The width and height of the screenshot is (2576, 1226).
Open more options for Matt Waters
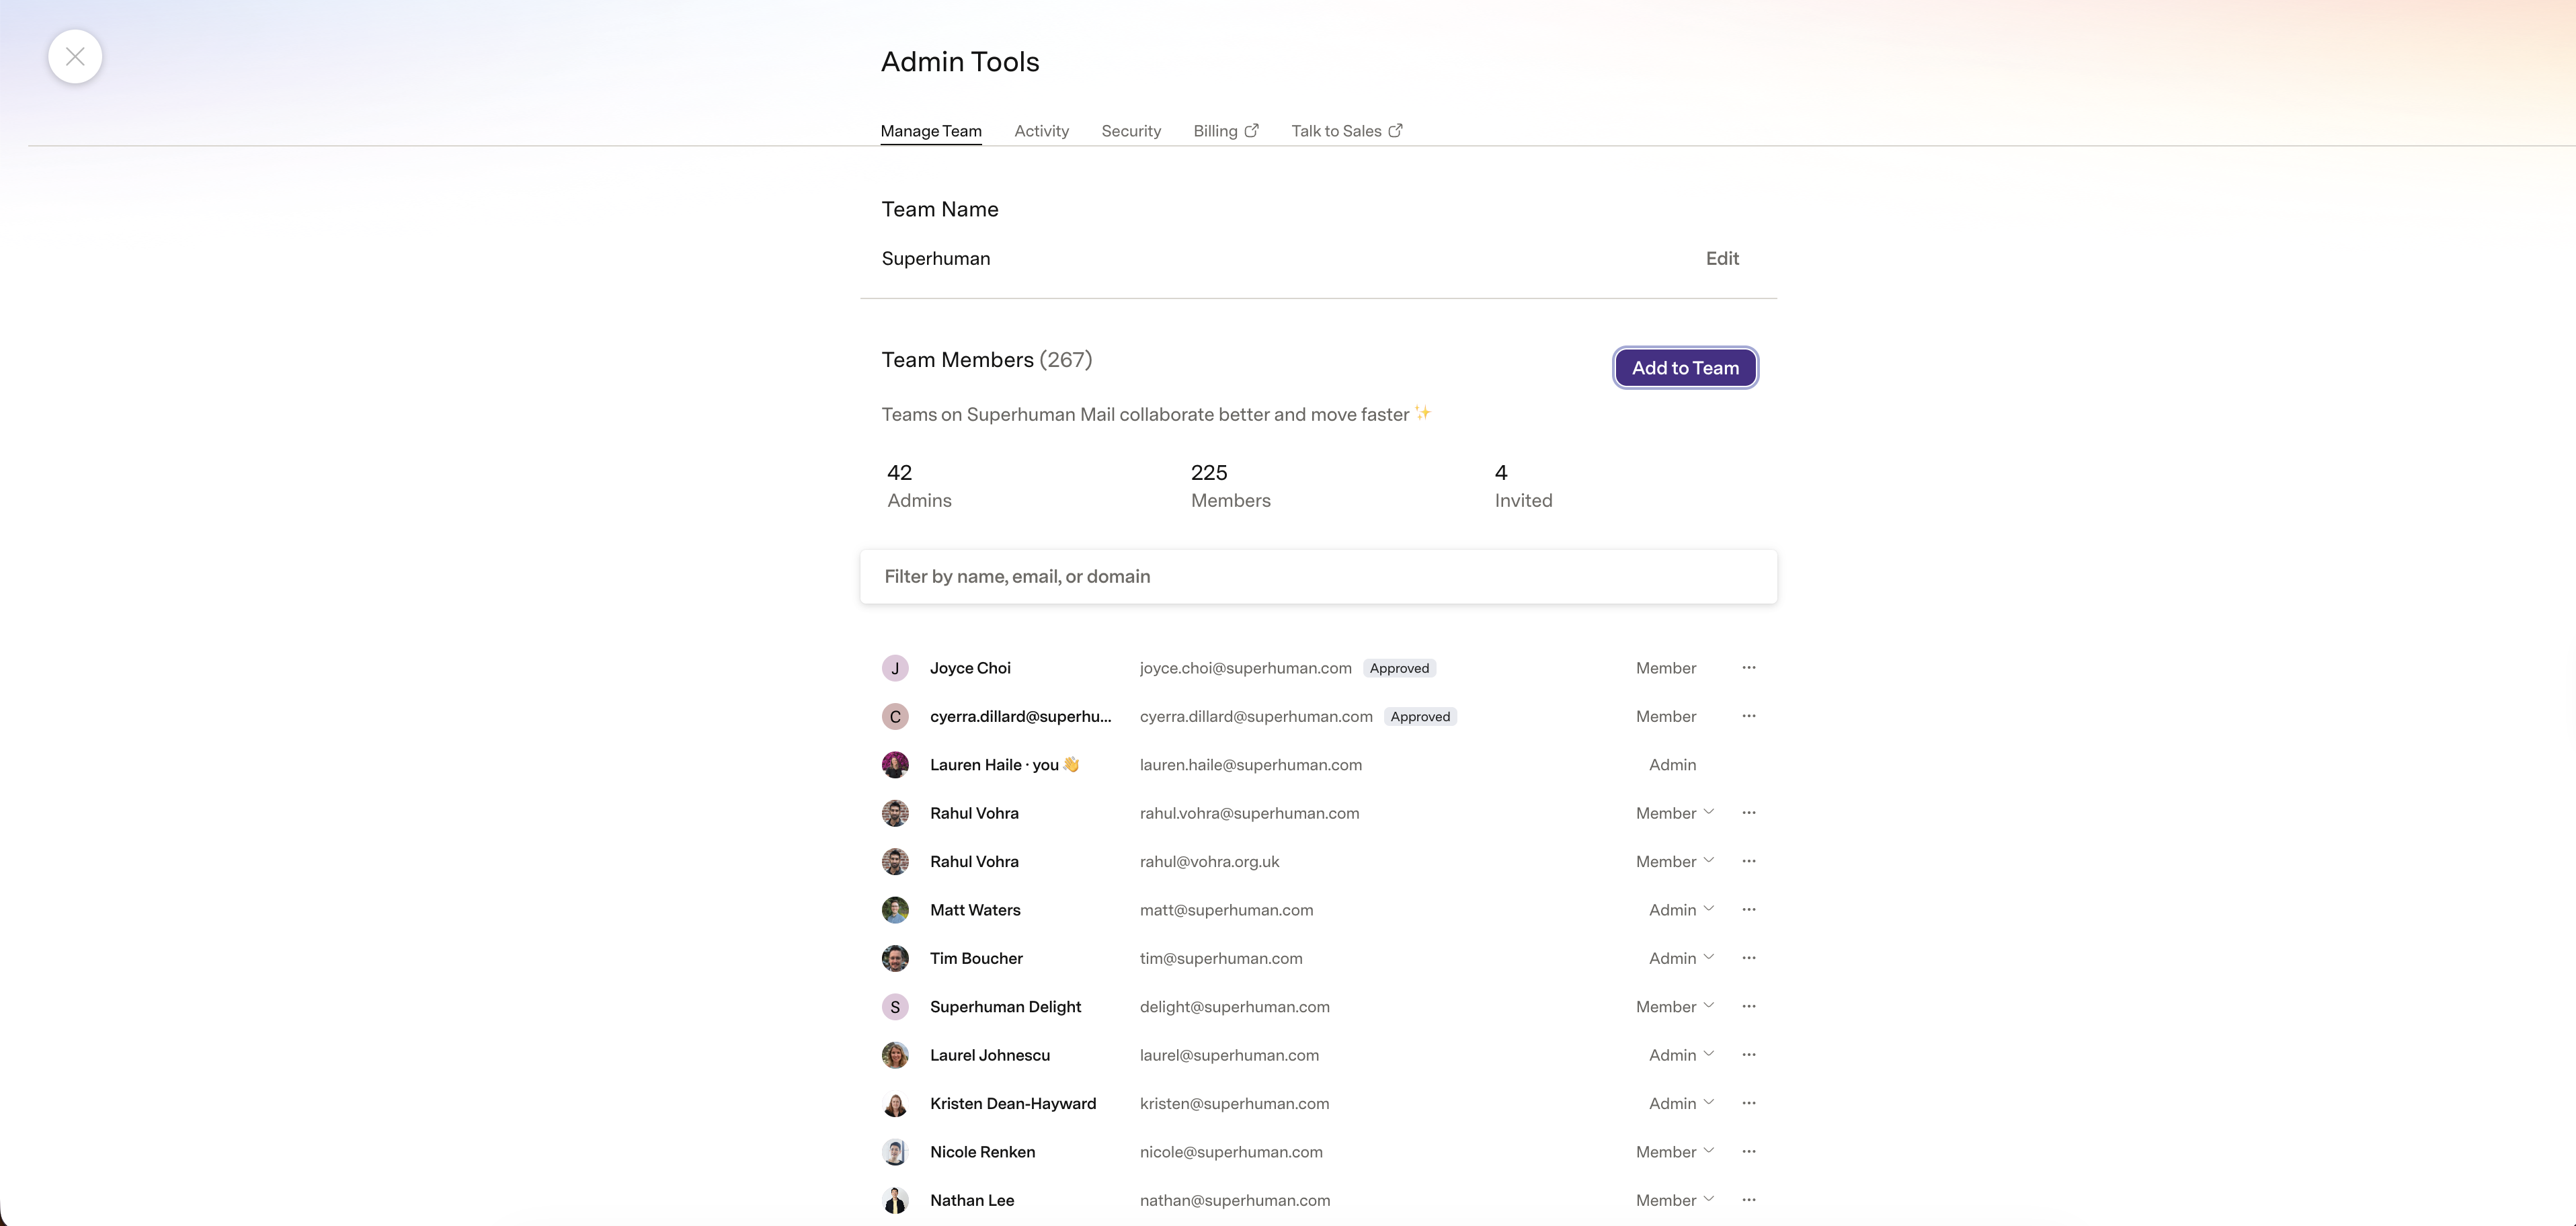(x=1748, y=910)
